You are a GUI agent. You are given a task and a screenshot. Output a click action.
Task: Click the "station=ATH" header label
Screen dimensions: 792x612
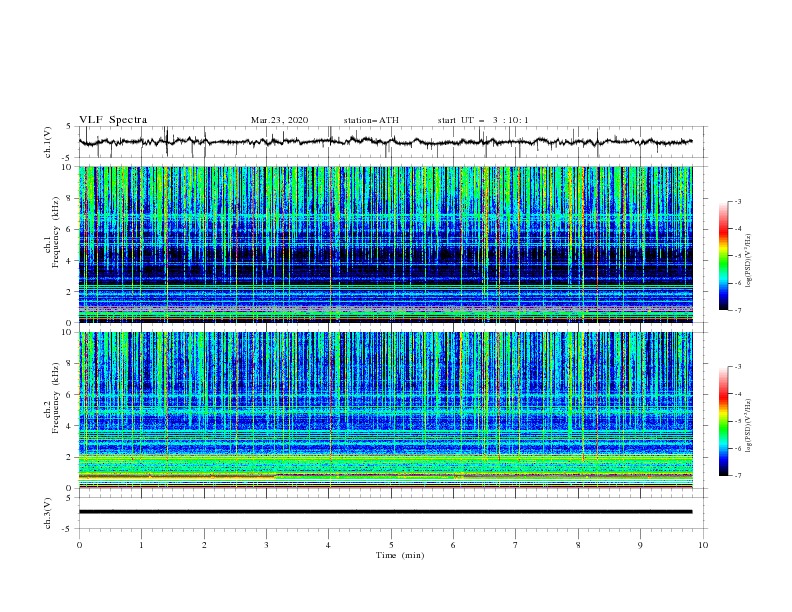click(x=371, y=120)
